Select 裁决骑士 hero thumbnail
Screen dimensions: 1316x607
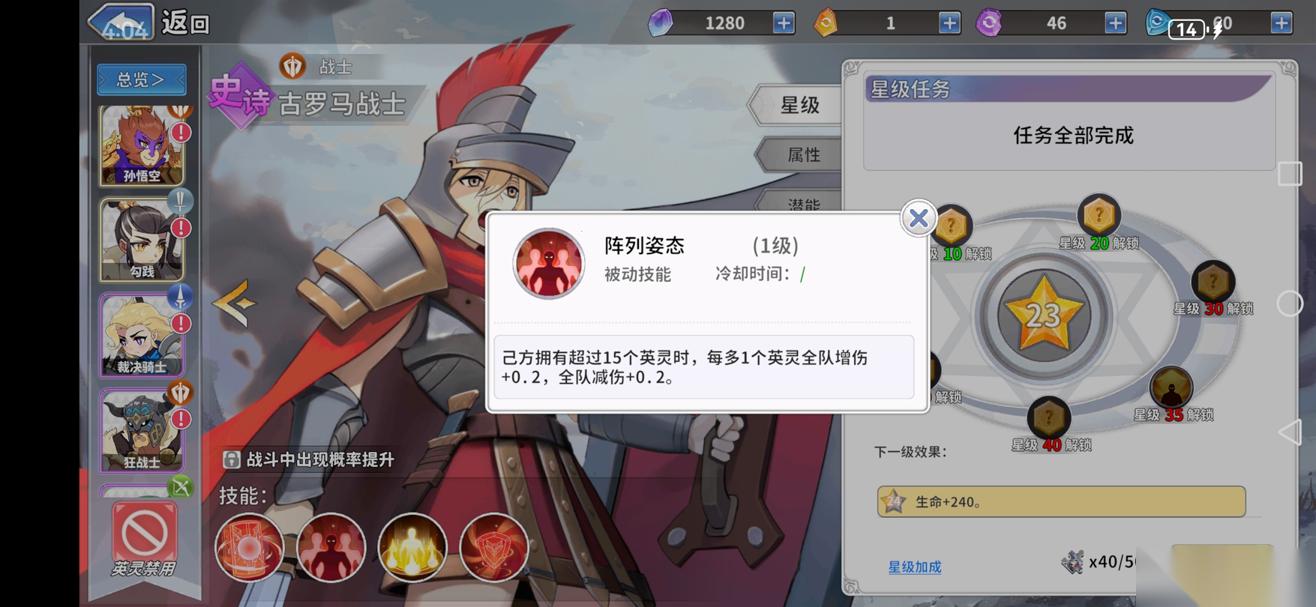coord(141,335)
